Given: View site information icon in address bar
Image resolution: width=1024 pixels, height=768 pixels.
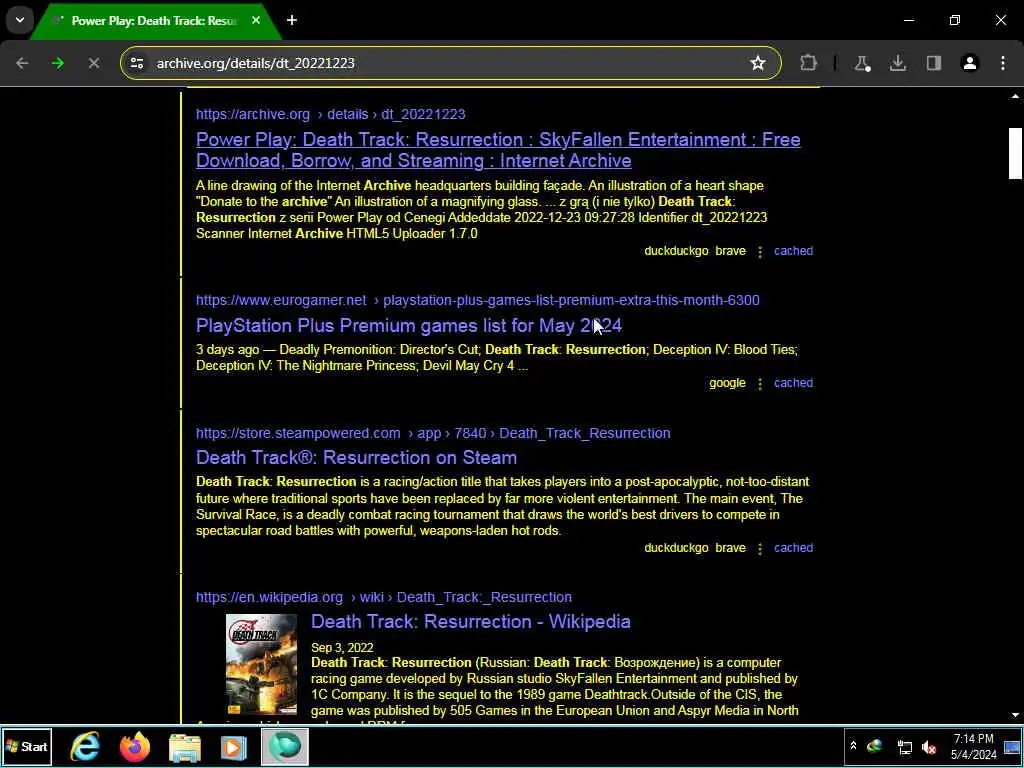Looking at the screenshot, I should 137,63.
